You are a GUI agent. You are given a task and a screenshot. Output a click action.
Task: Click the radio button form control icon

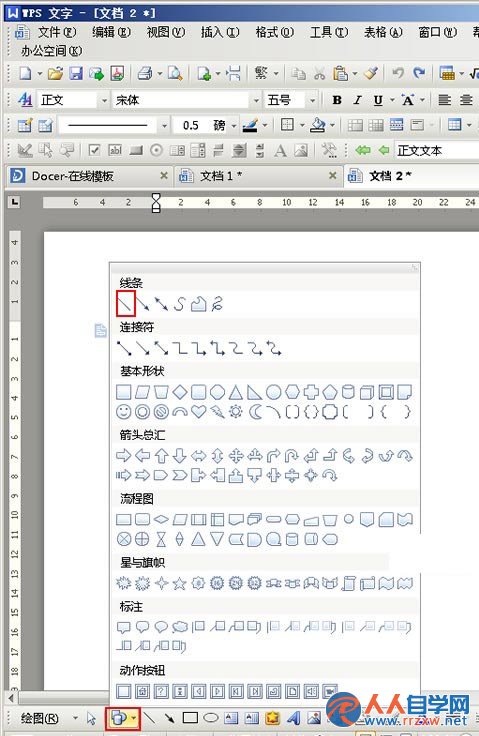point(156,150)
